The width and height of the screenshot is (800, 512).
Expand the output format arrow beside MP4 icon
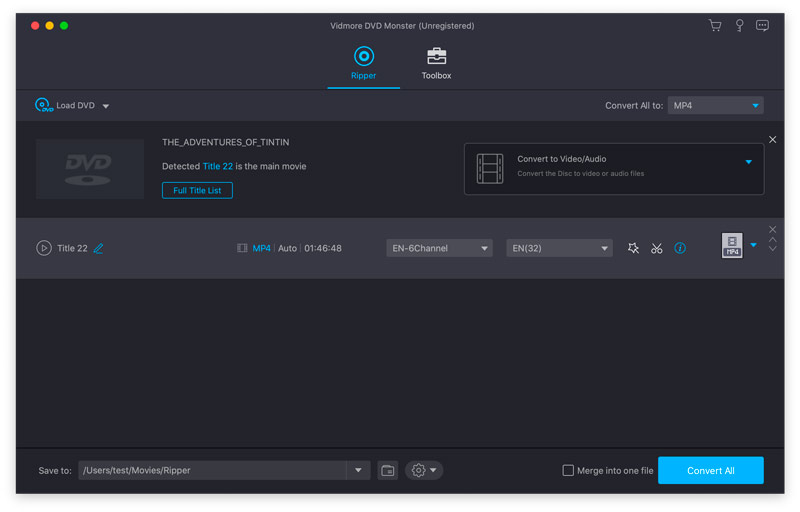pyautogui.click(x=753, y=245)
